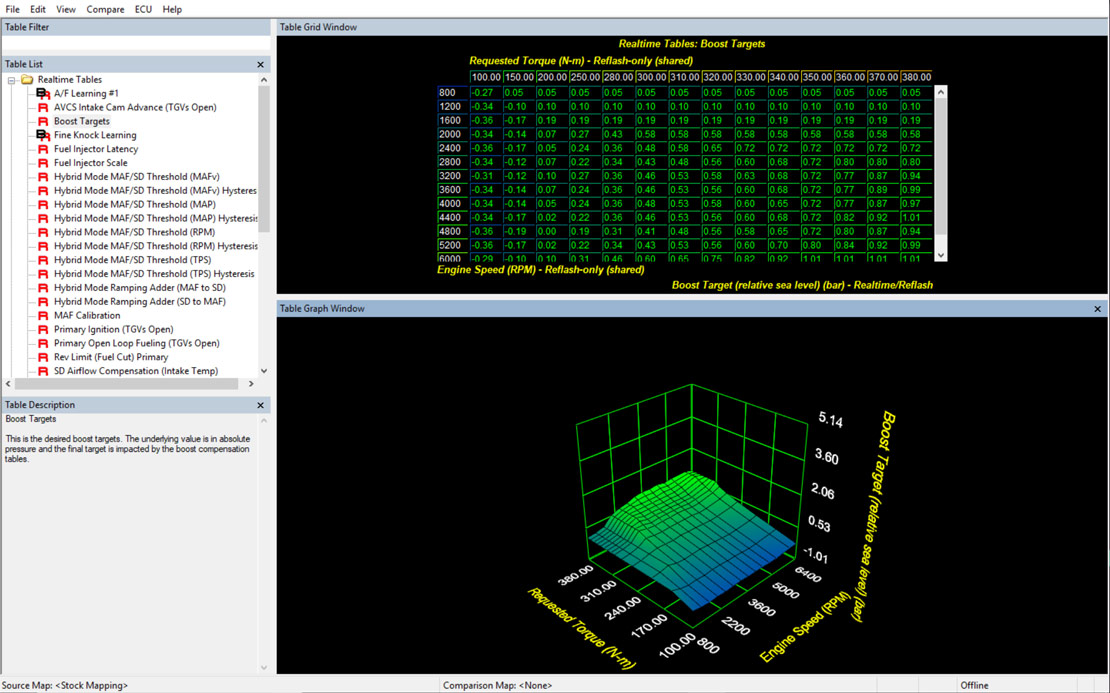Screen dimensions: 1110x693
Task: Click the A/F Learning #1 table icon
Action: coord(43,93)
